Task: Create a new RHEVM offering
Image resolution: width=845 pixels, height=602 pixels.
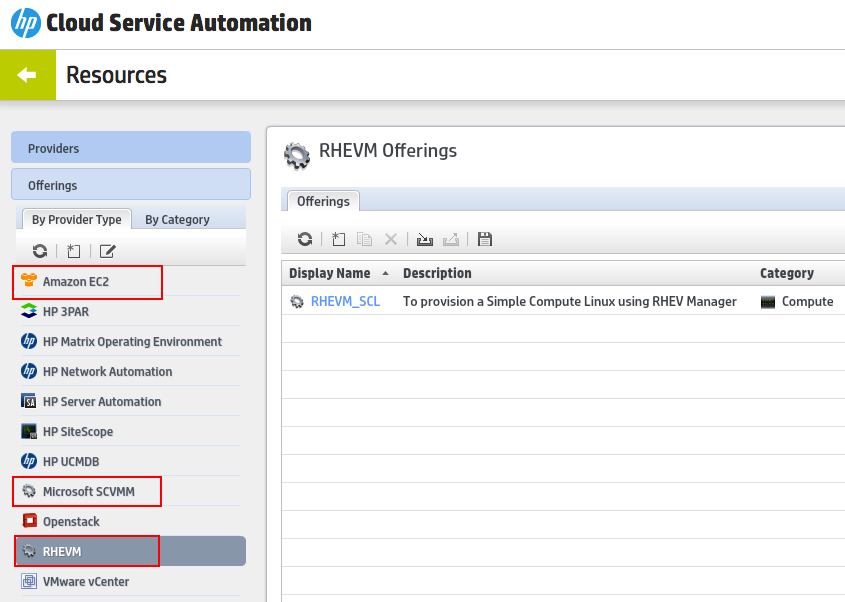Action: pyautogui.click(x=338, y=239)
